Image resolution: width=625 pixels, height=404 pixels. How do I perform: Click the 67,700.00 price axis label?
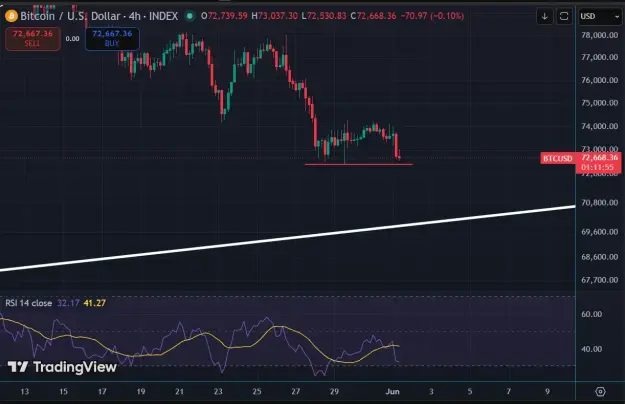(599, 280)
